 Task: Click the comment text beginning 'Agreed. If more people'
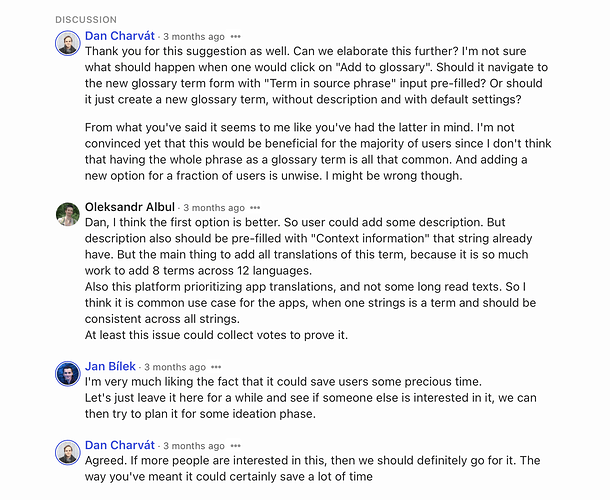(x=312, y=468)
